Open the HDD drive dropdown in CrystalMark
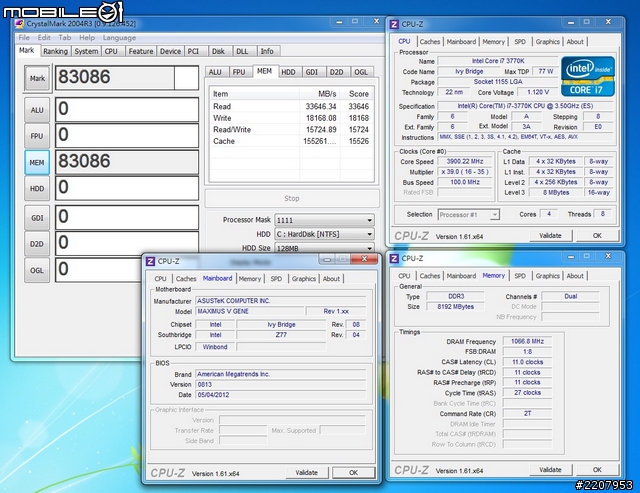The height and width of the screenshot is (493, 640). click(324, 234)
